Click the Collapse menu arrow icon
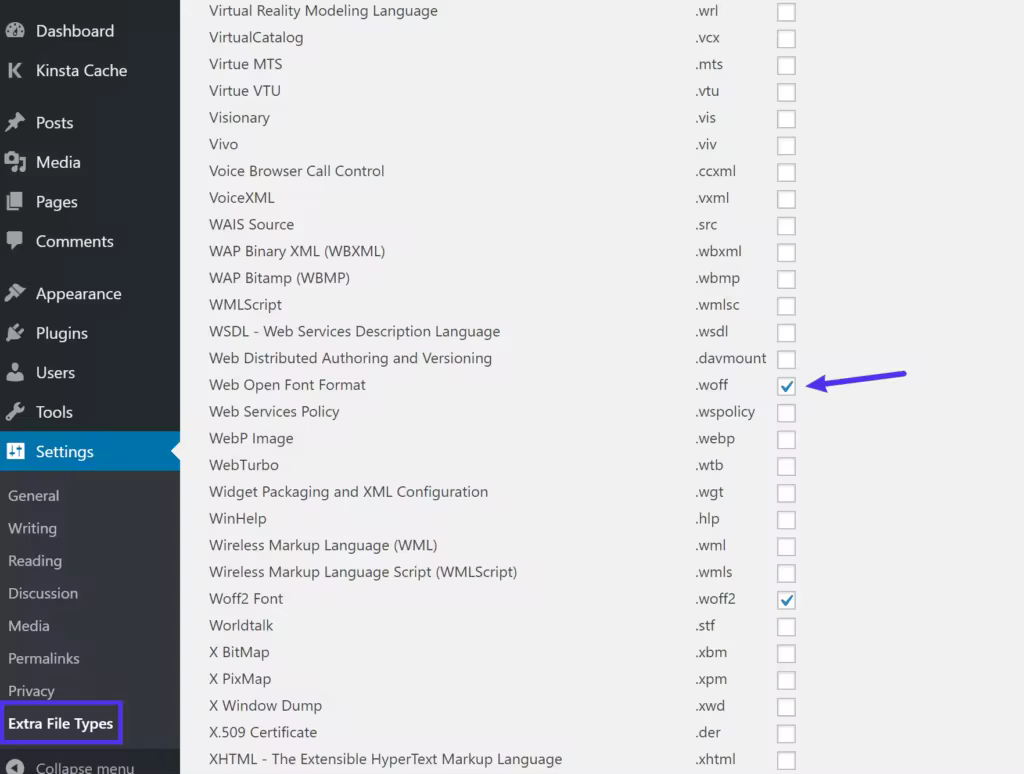The height and width of the screenshot is (774, 1024). tap(15, 767)
